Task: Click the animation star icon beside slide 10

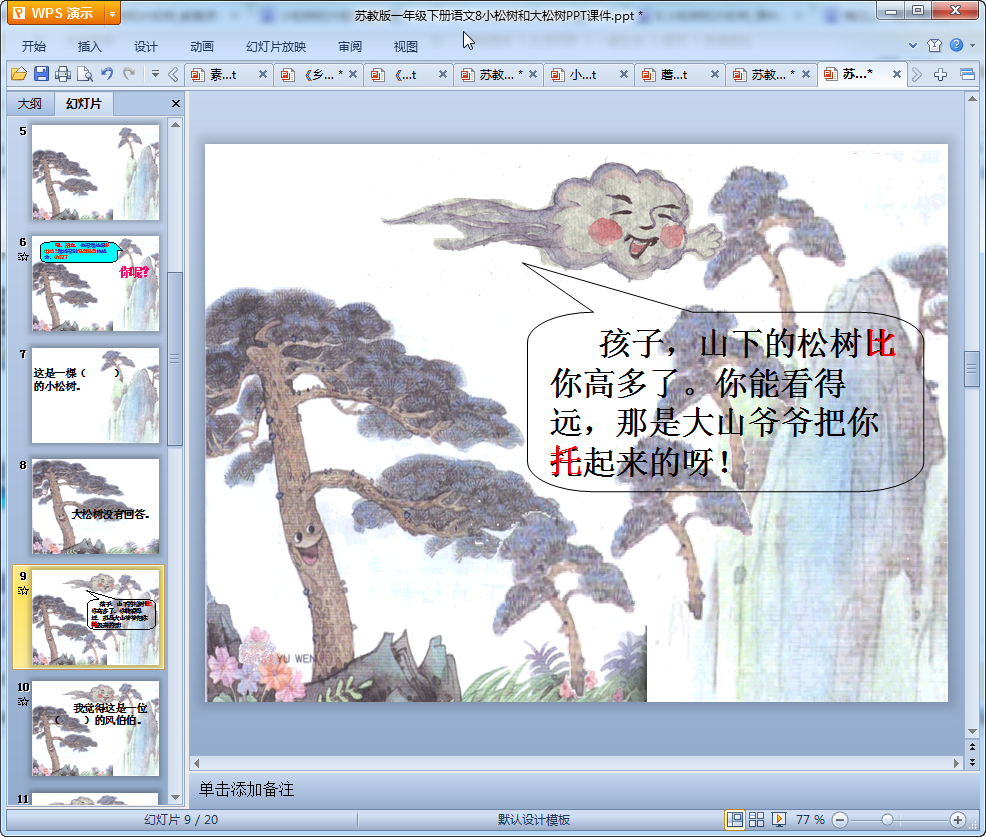Action: point(23,701)
